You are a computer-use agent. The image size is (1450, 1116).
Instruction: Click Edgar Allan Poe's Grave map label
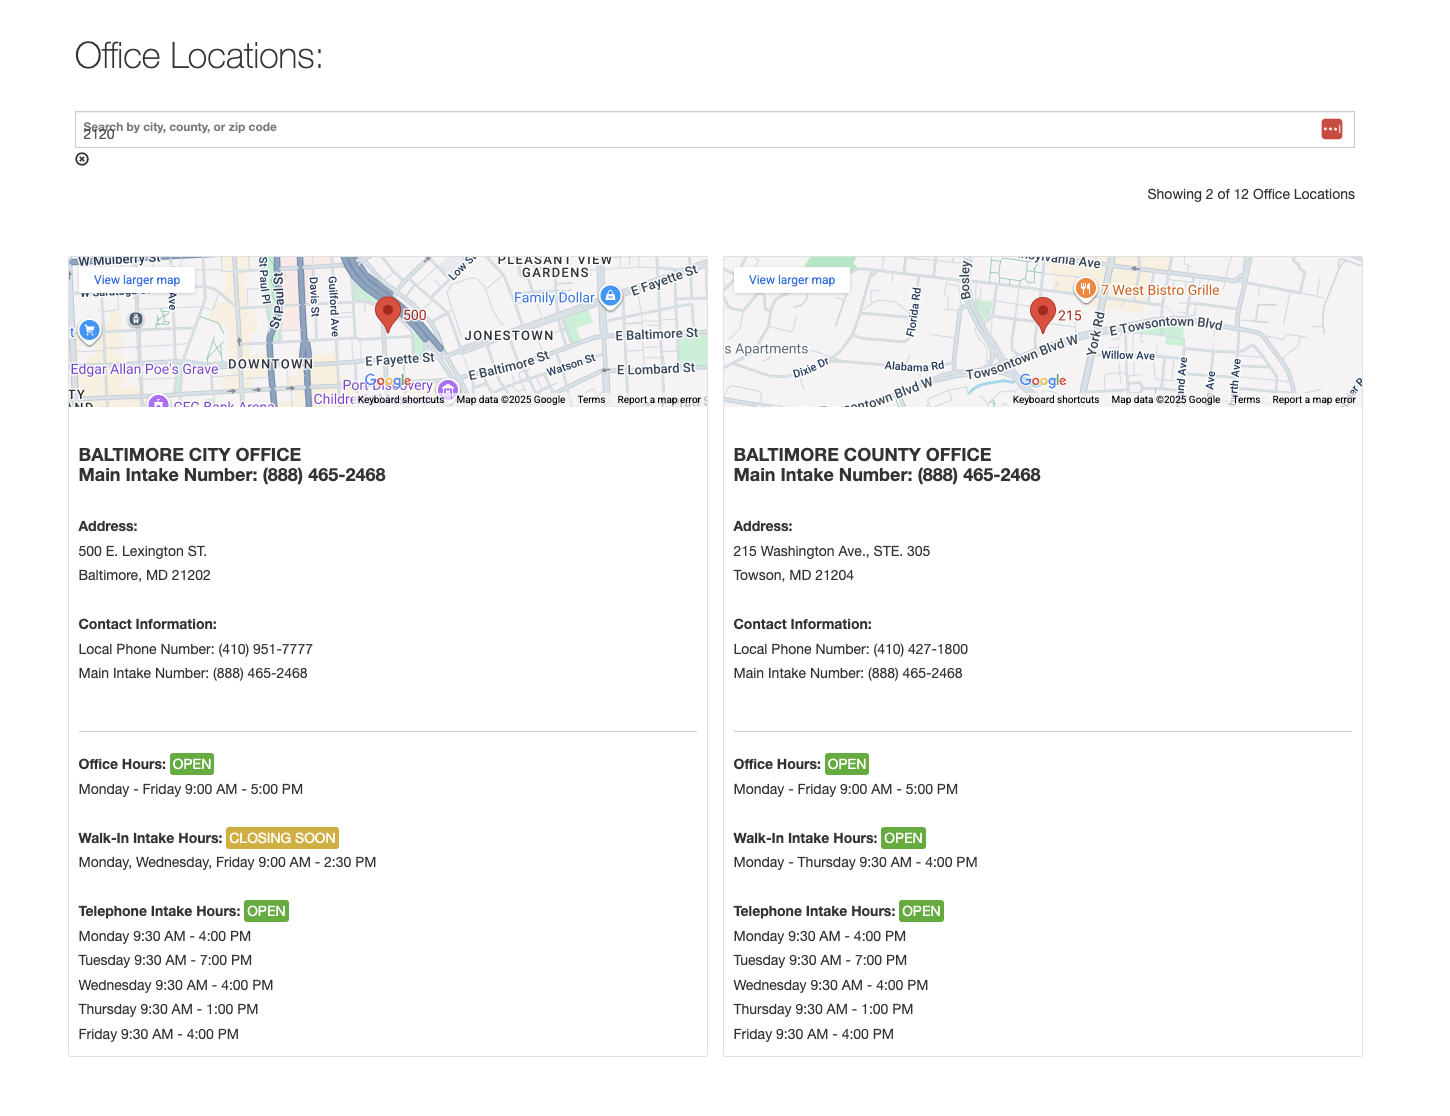coord(144,369)
